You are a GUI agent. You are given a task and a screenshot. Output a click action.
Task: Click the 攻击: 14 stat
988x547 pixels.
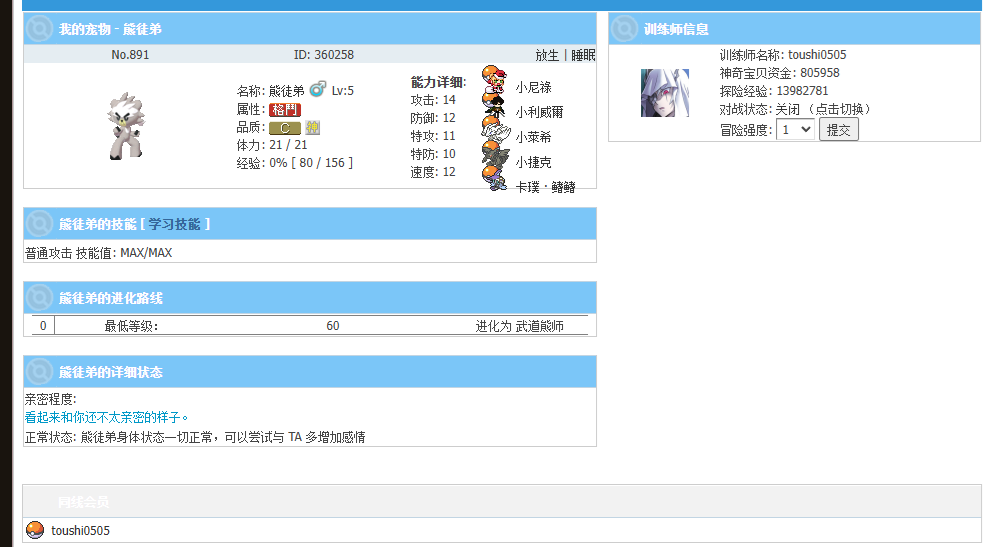tap(433, 100)
